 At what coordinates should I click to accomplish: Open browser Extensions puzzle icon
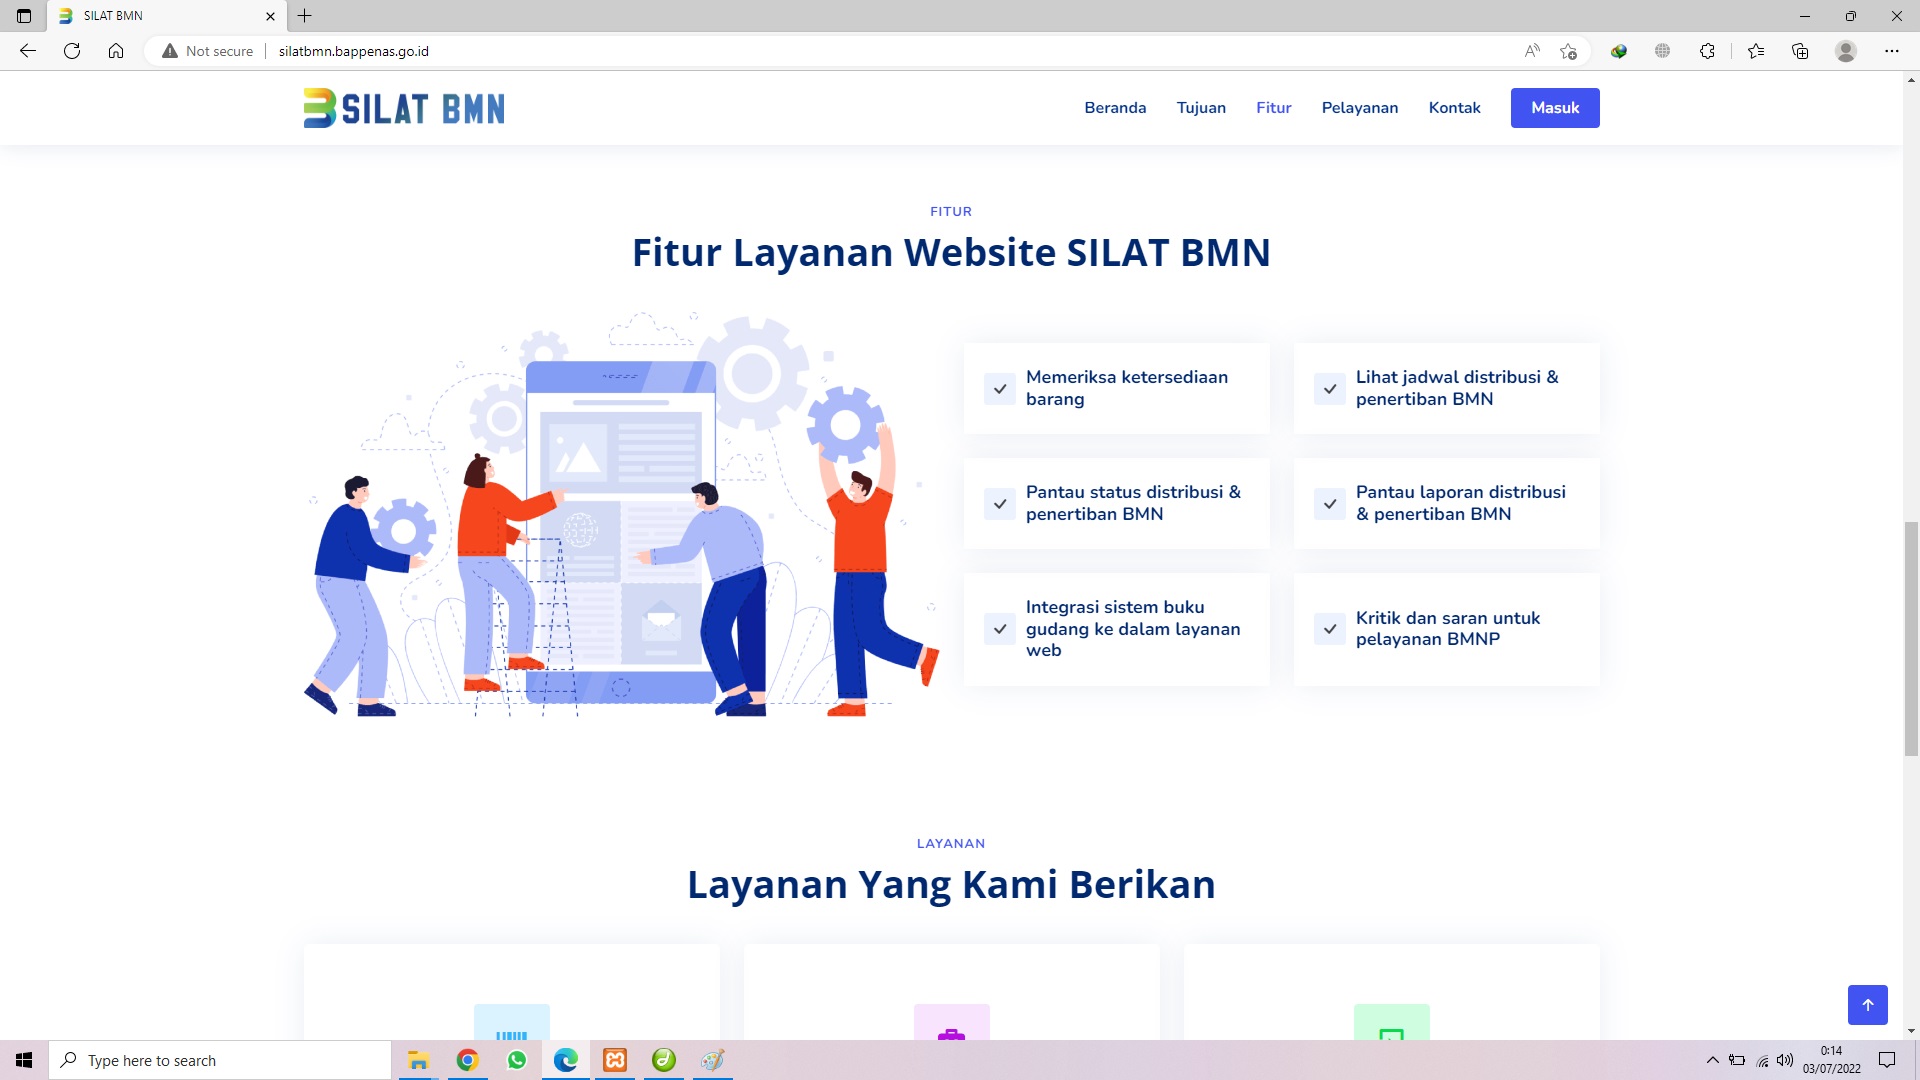click(x=1707, y=51)
